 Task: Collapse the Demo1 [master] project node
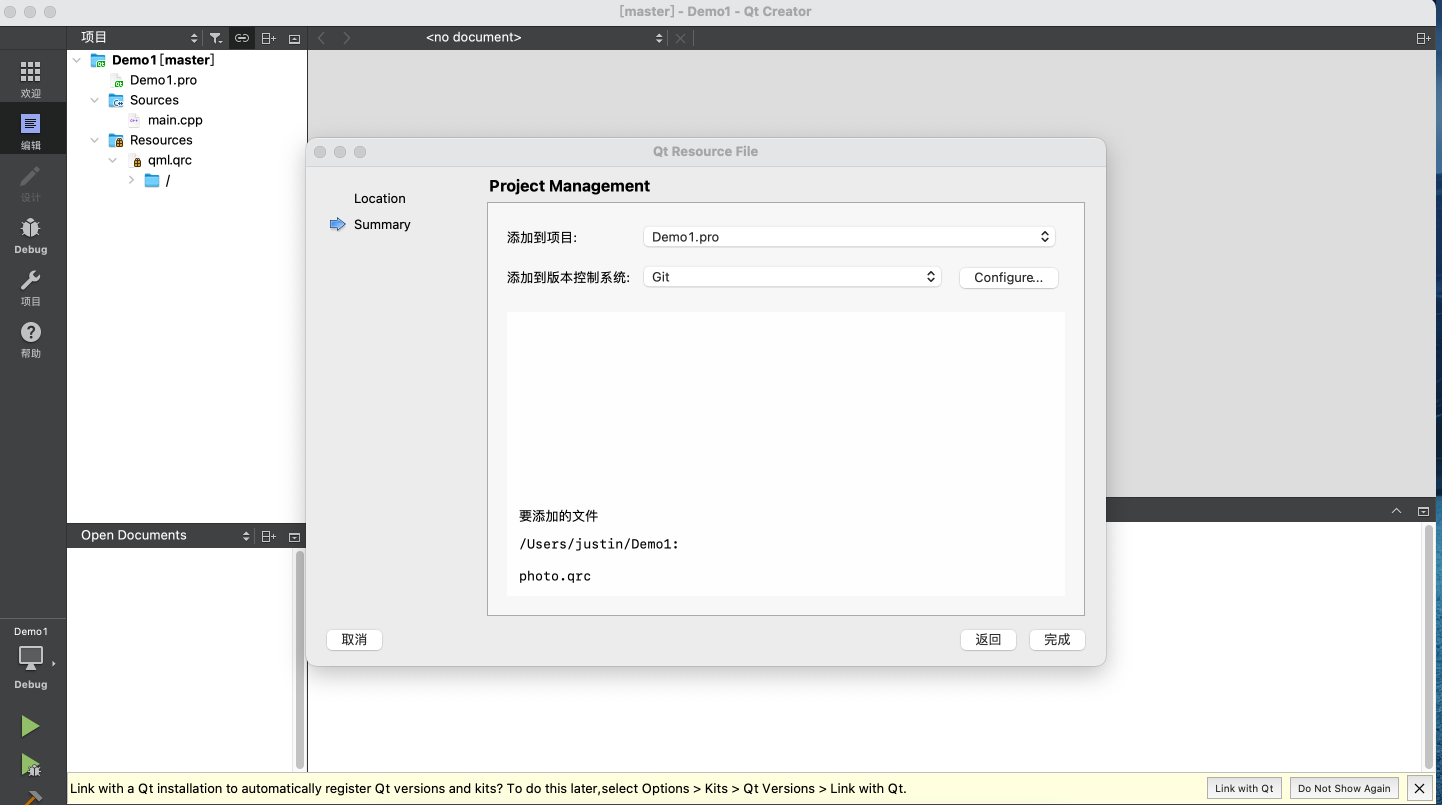[77, 60]
